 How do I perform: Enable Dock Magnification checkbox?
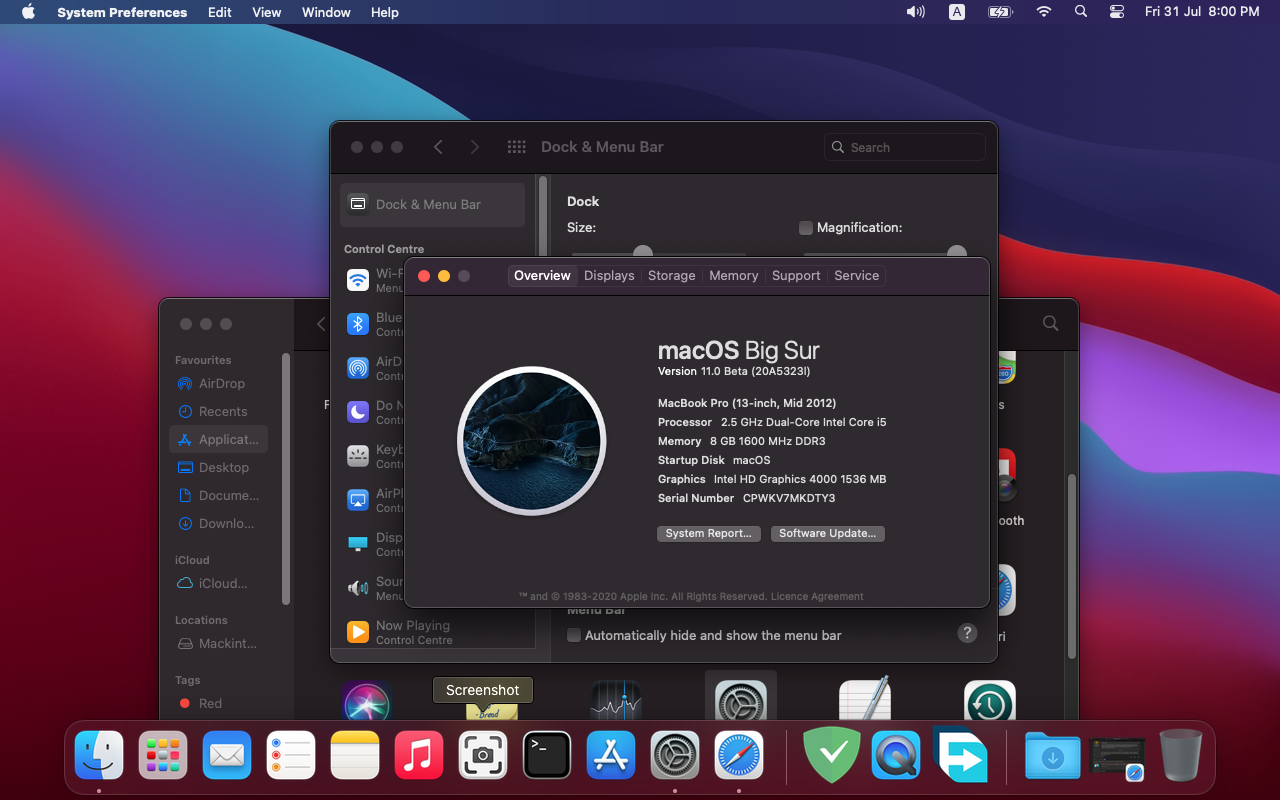pyautogui.click(x=806, y=228)
